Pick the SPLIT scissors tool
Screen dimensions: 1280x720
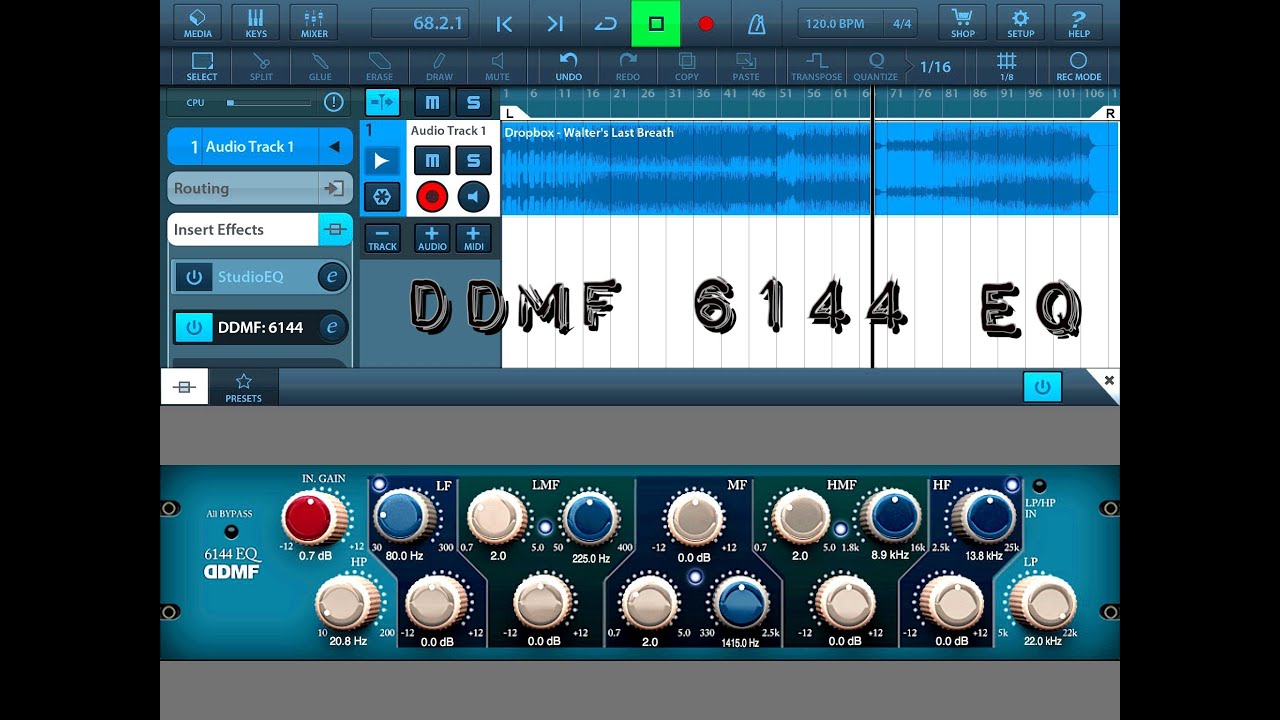tap(261, 66)
